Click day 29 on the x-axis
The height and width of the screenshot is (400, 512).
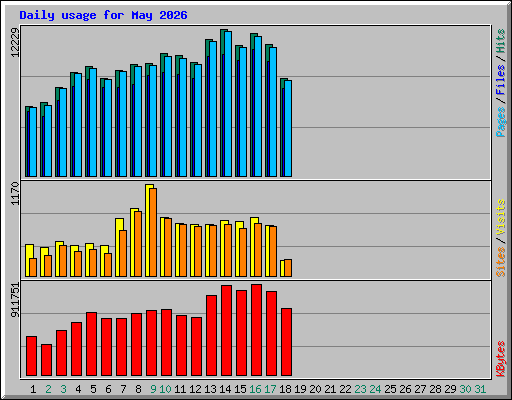click(x=450, y=389)
